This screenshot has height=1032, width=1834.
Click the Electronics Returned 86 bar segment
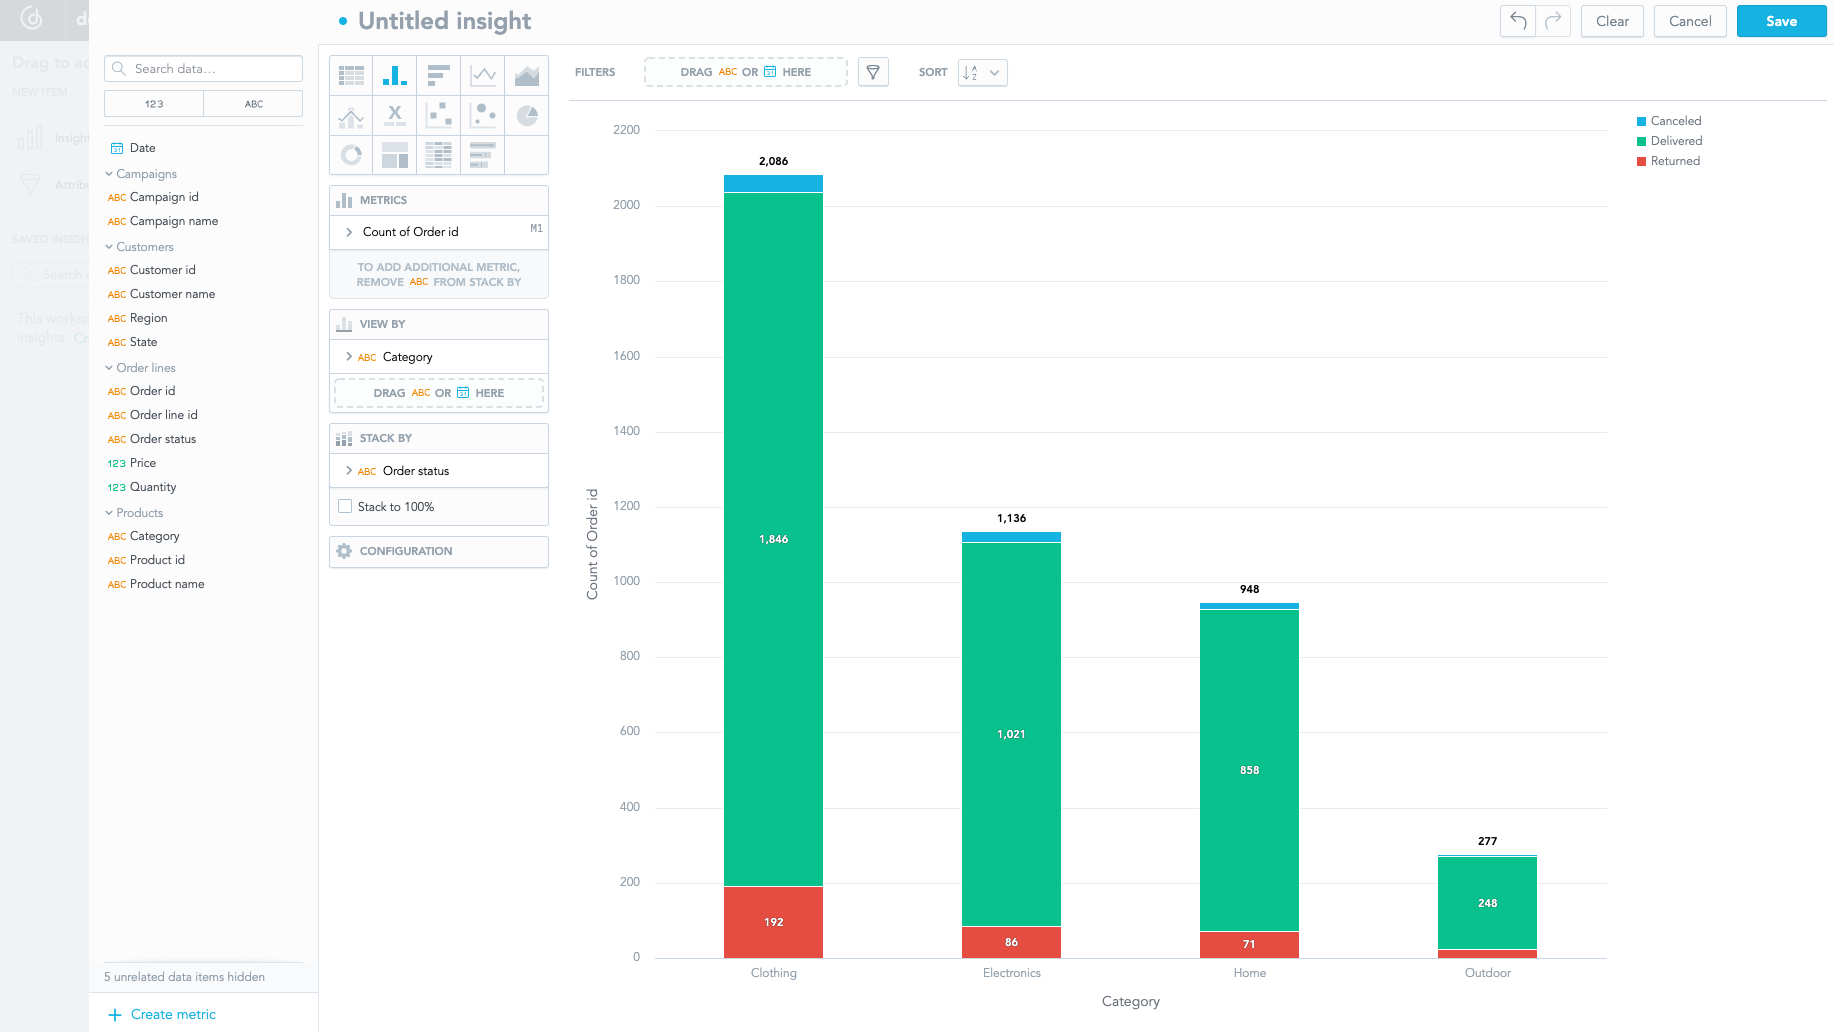[1011, 942]
